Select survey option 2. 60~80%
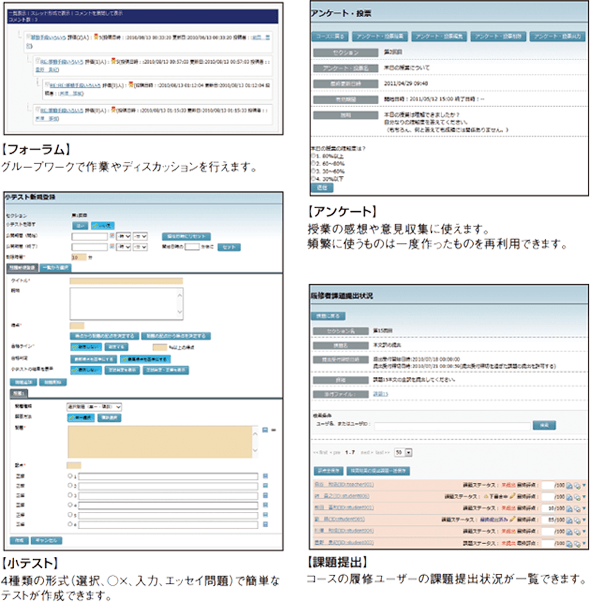This screenshot has width=590, height=602. 314,164
